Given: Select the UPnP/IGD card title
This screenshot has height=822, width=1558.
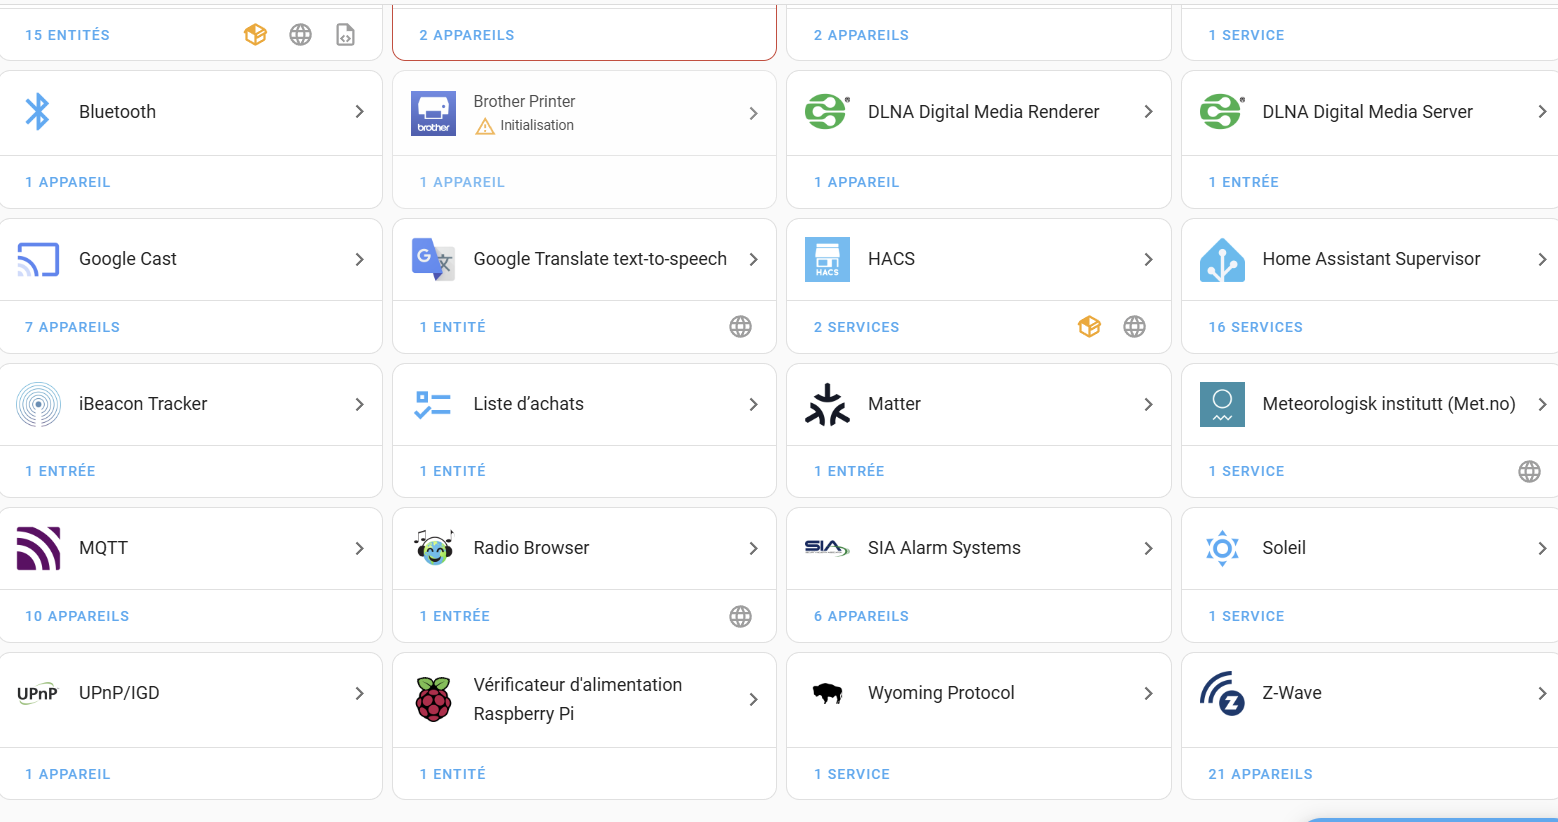Looking at the screenshot, I should [x=119, y=693].
